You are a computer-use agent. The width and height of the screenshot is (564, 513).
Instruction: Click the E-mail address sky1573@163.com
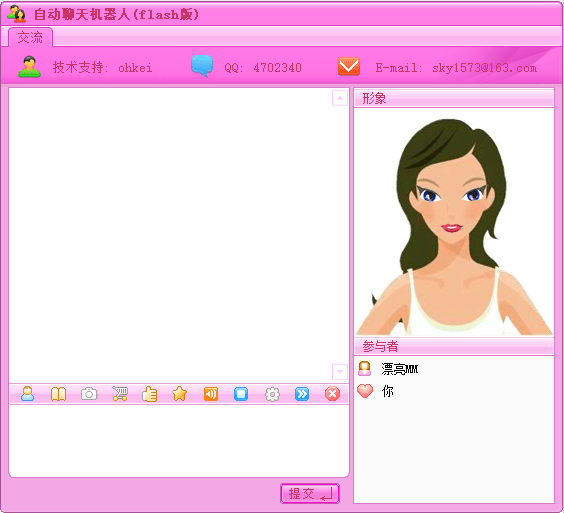click(x=484, y=68)
